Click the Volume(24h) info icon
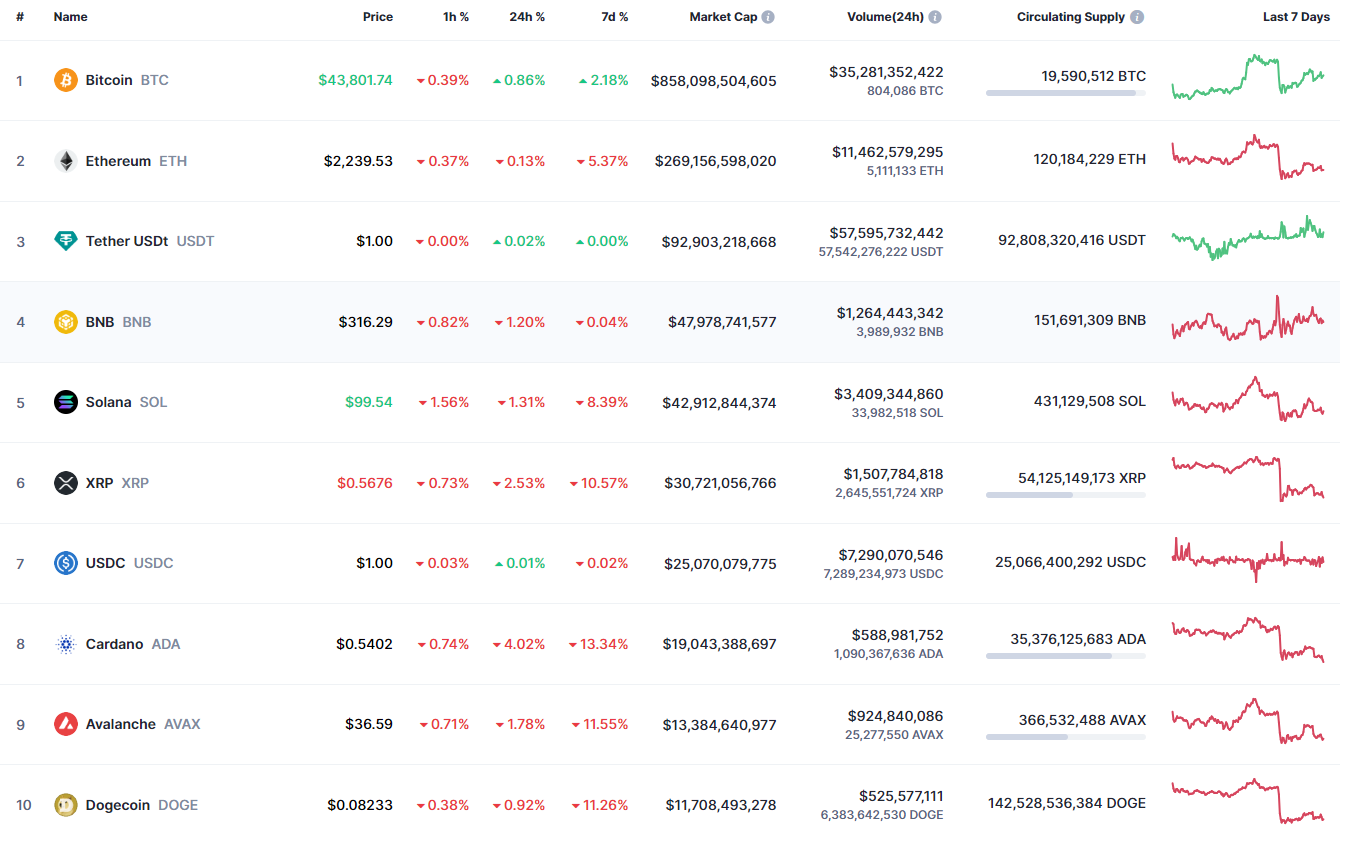 tap(935, 17)
